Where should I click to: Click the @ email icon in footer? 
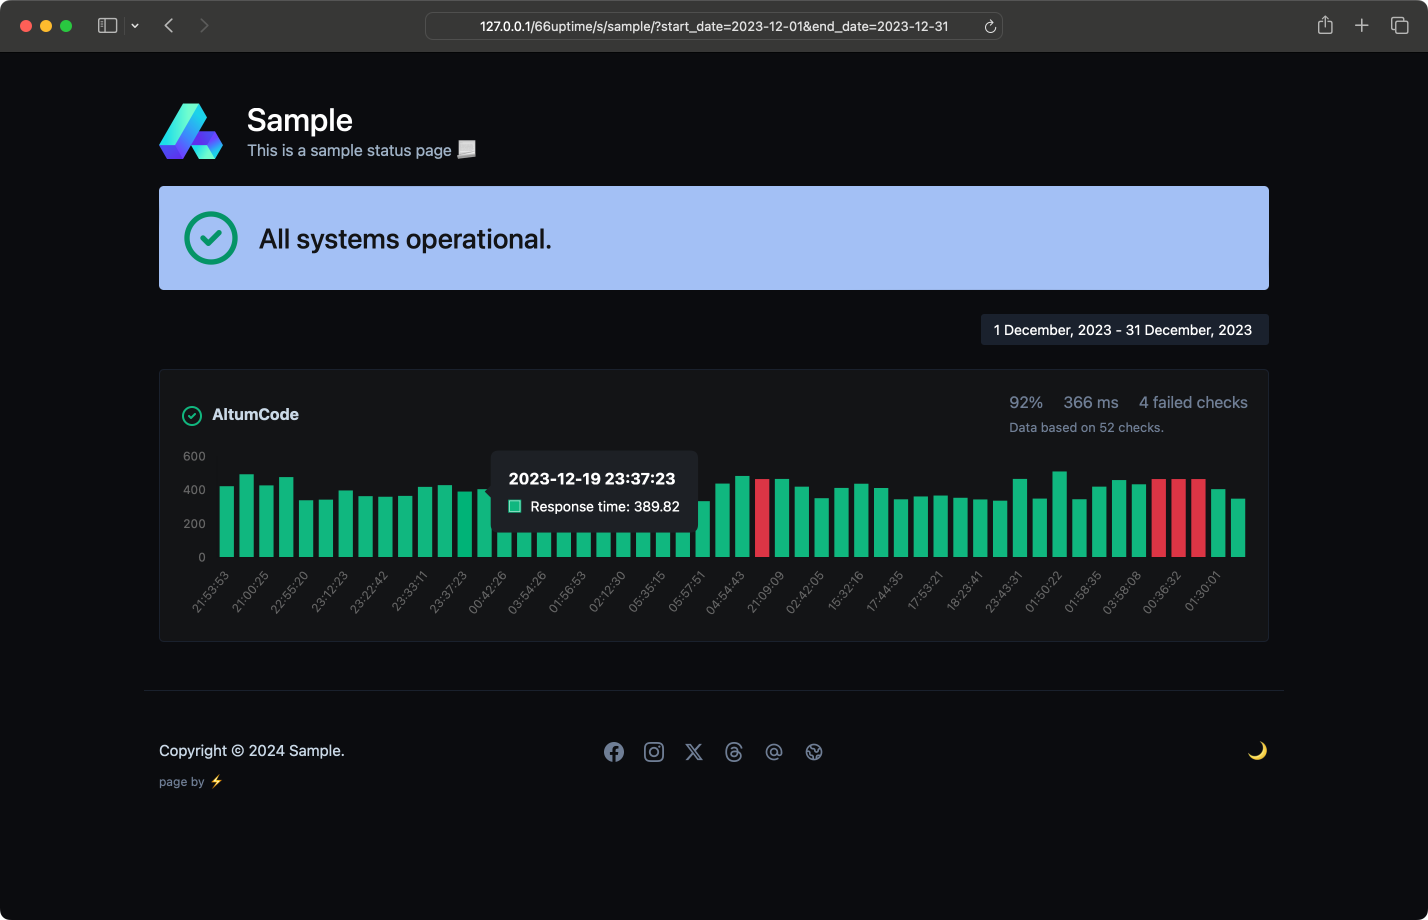point(774,751)
